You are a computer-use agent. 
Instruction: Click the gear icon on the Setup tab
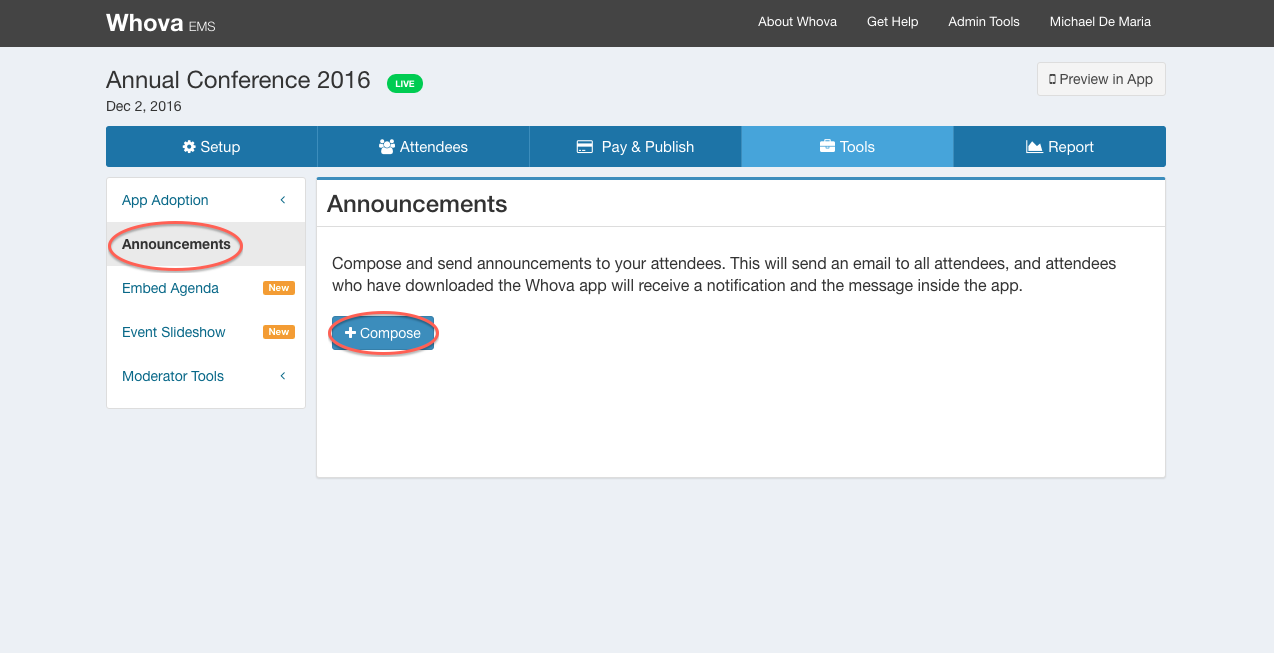(189, 147)
